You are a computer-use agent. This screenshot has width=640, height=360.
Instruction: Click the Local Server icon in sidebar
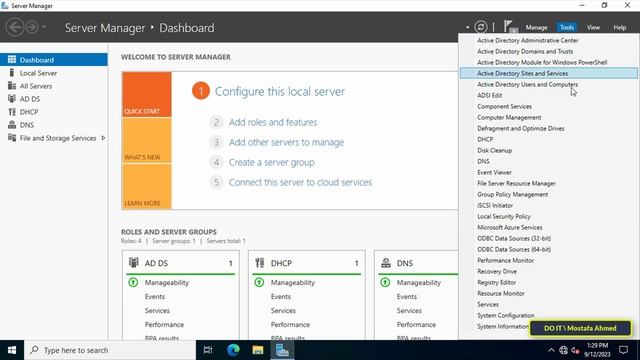(x=12, y=73)
